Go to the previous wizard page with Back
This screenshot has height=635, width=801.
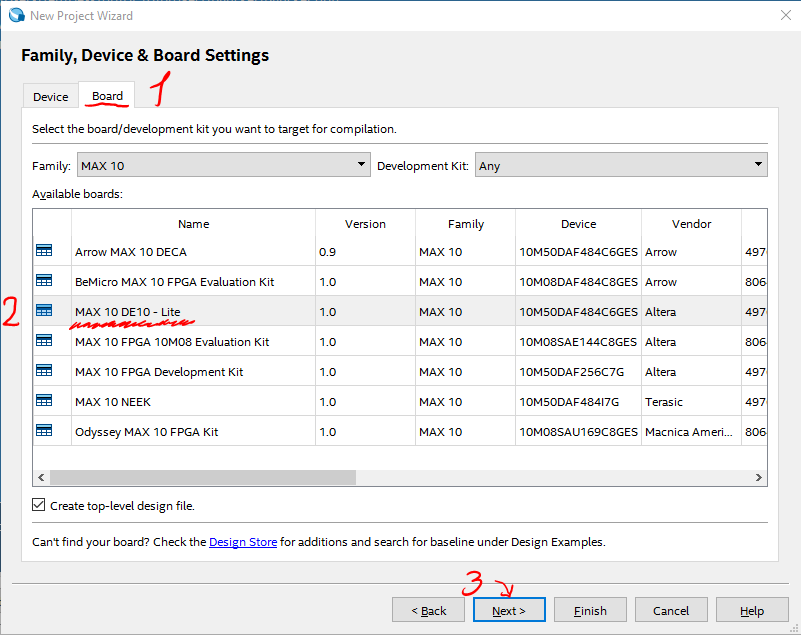point(429,610)
